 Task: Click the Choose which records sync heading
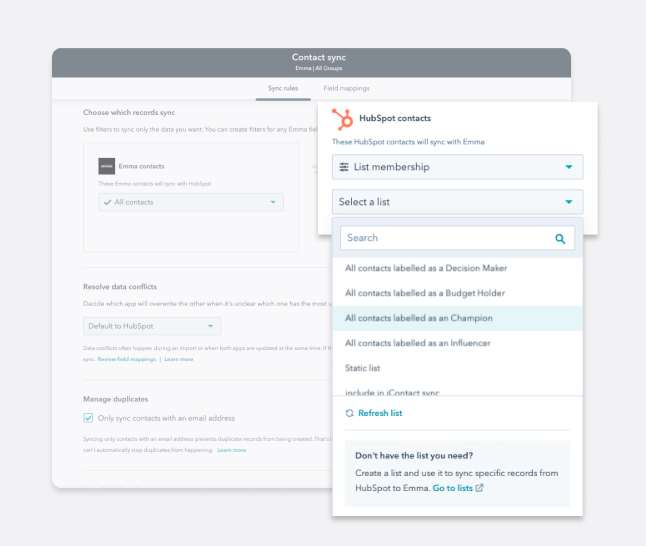pos(129,112)
